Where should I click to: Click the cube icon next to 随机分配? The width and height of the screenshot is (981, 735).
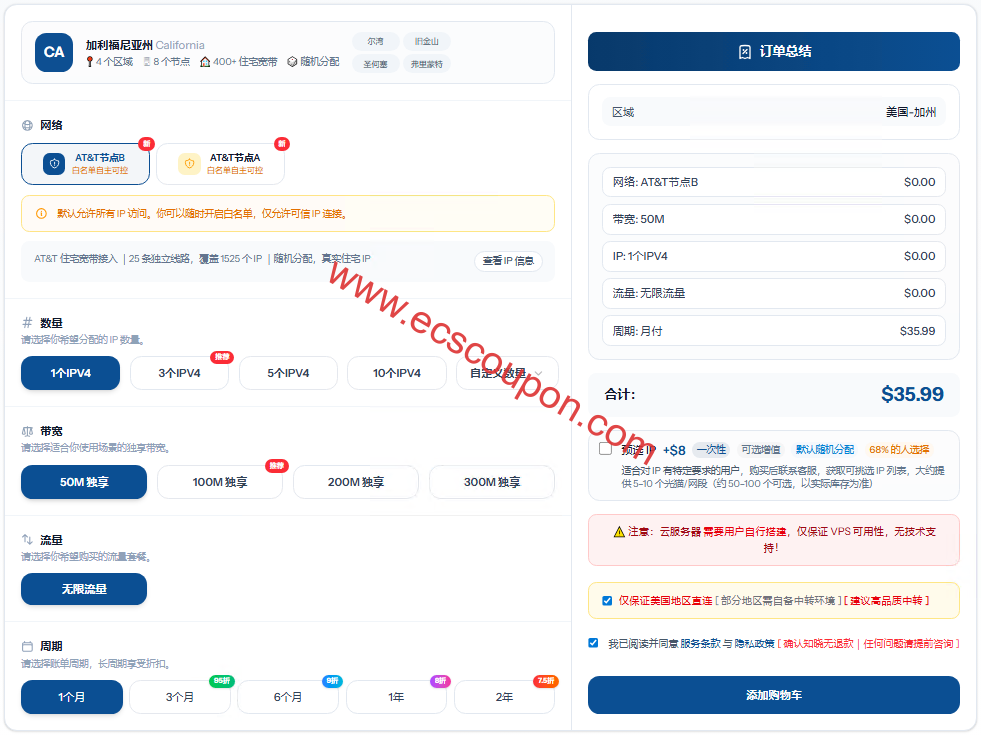pos(290,60)
